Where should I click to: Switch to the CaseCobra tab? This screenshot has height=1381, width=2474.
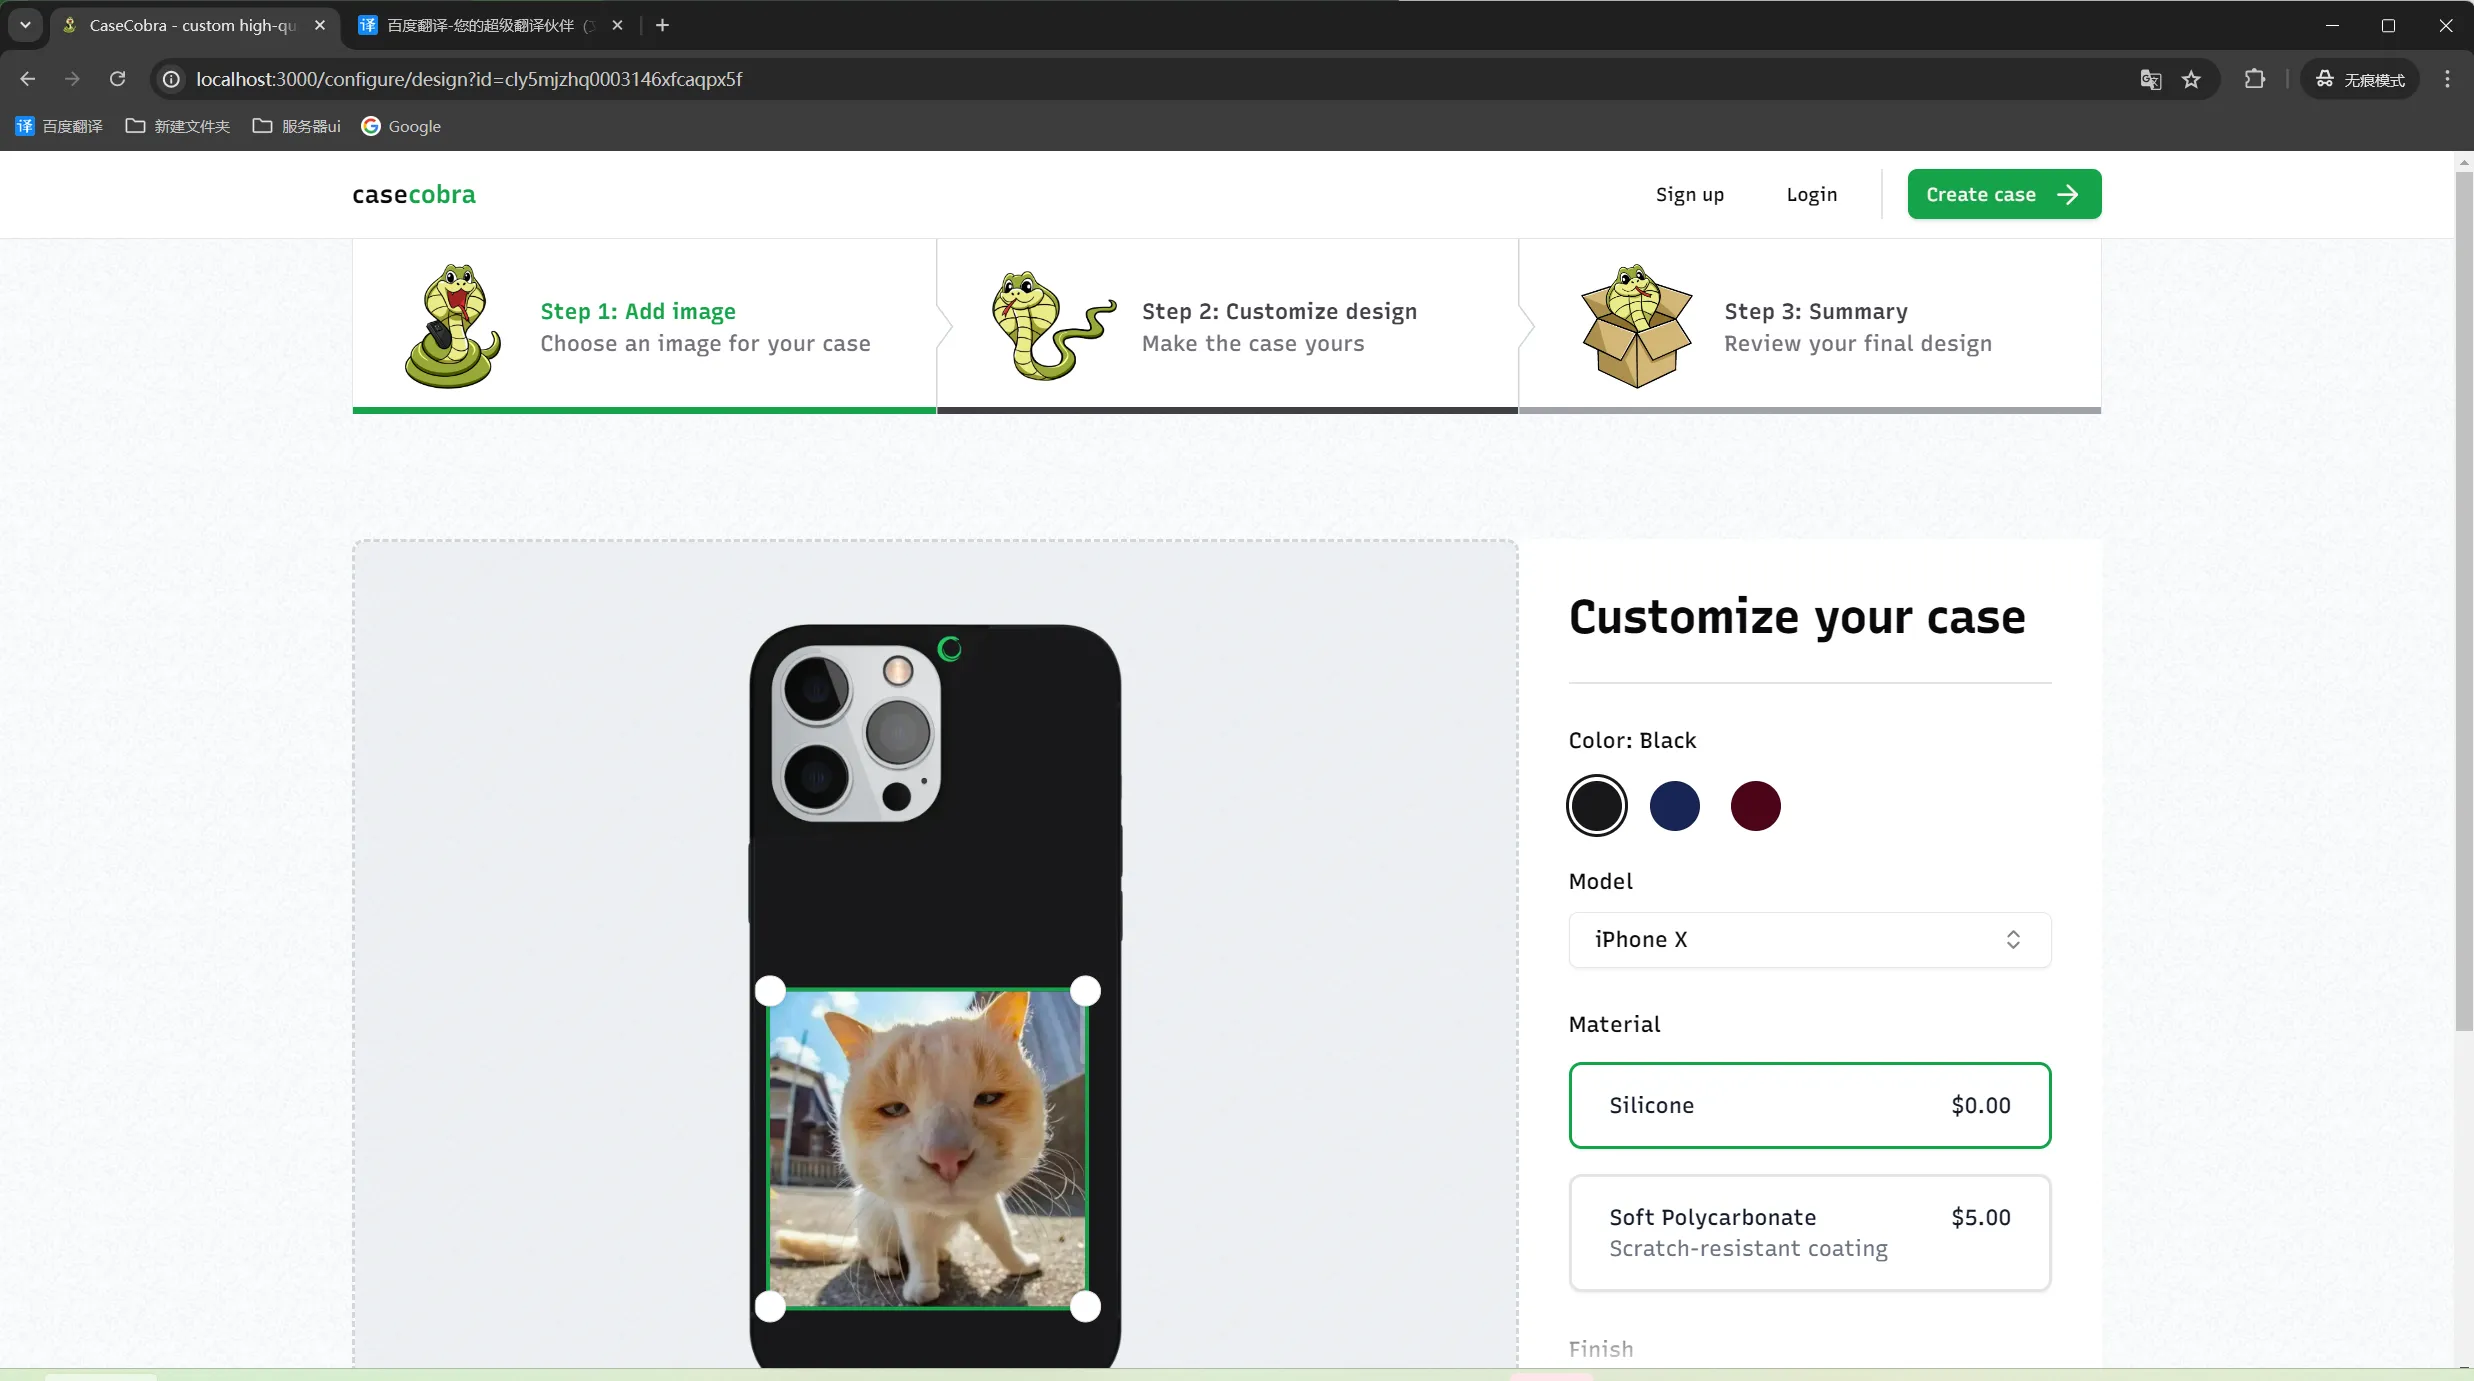click(193, 25)
